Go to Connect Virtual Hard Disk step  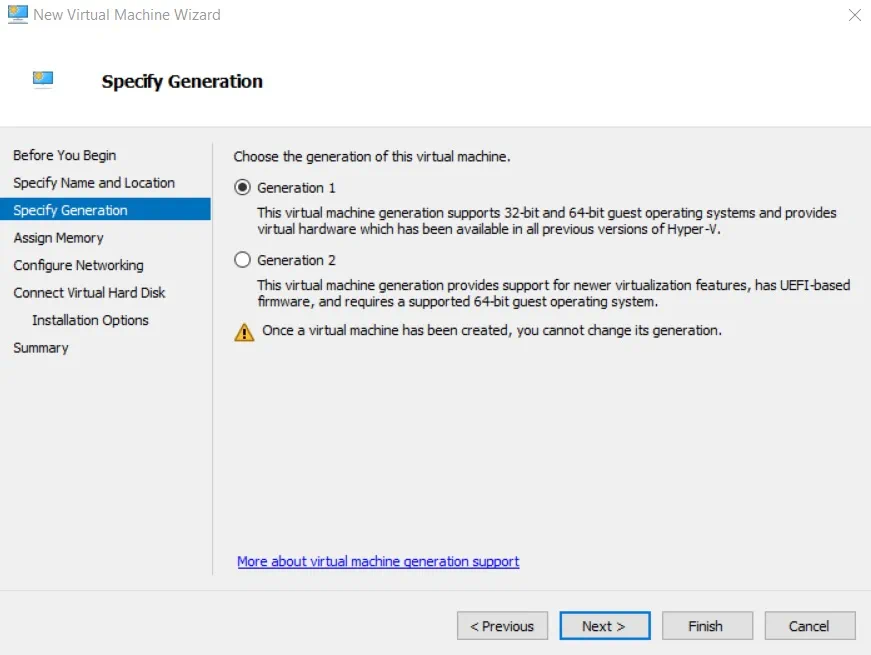tap(89, 293)
